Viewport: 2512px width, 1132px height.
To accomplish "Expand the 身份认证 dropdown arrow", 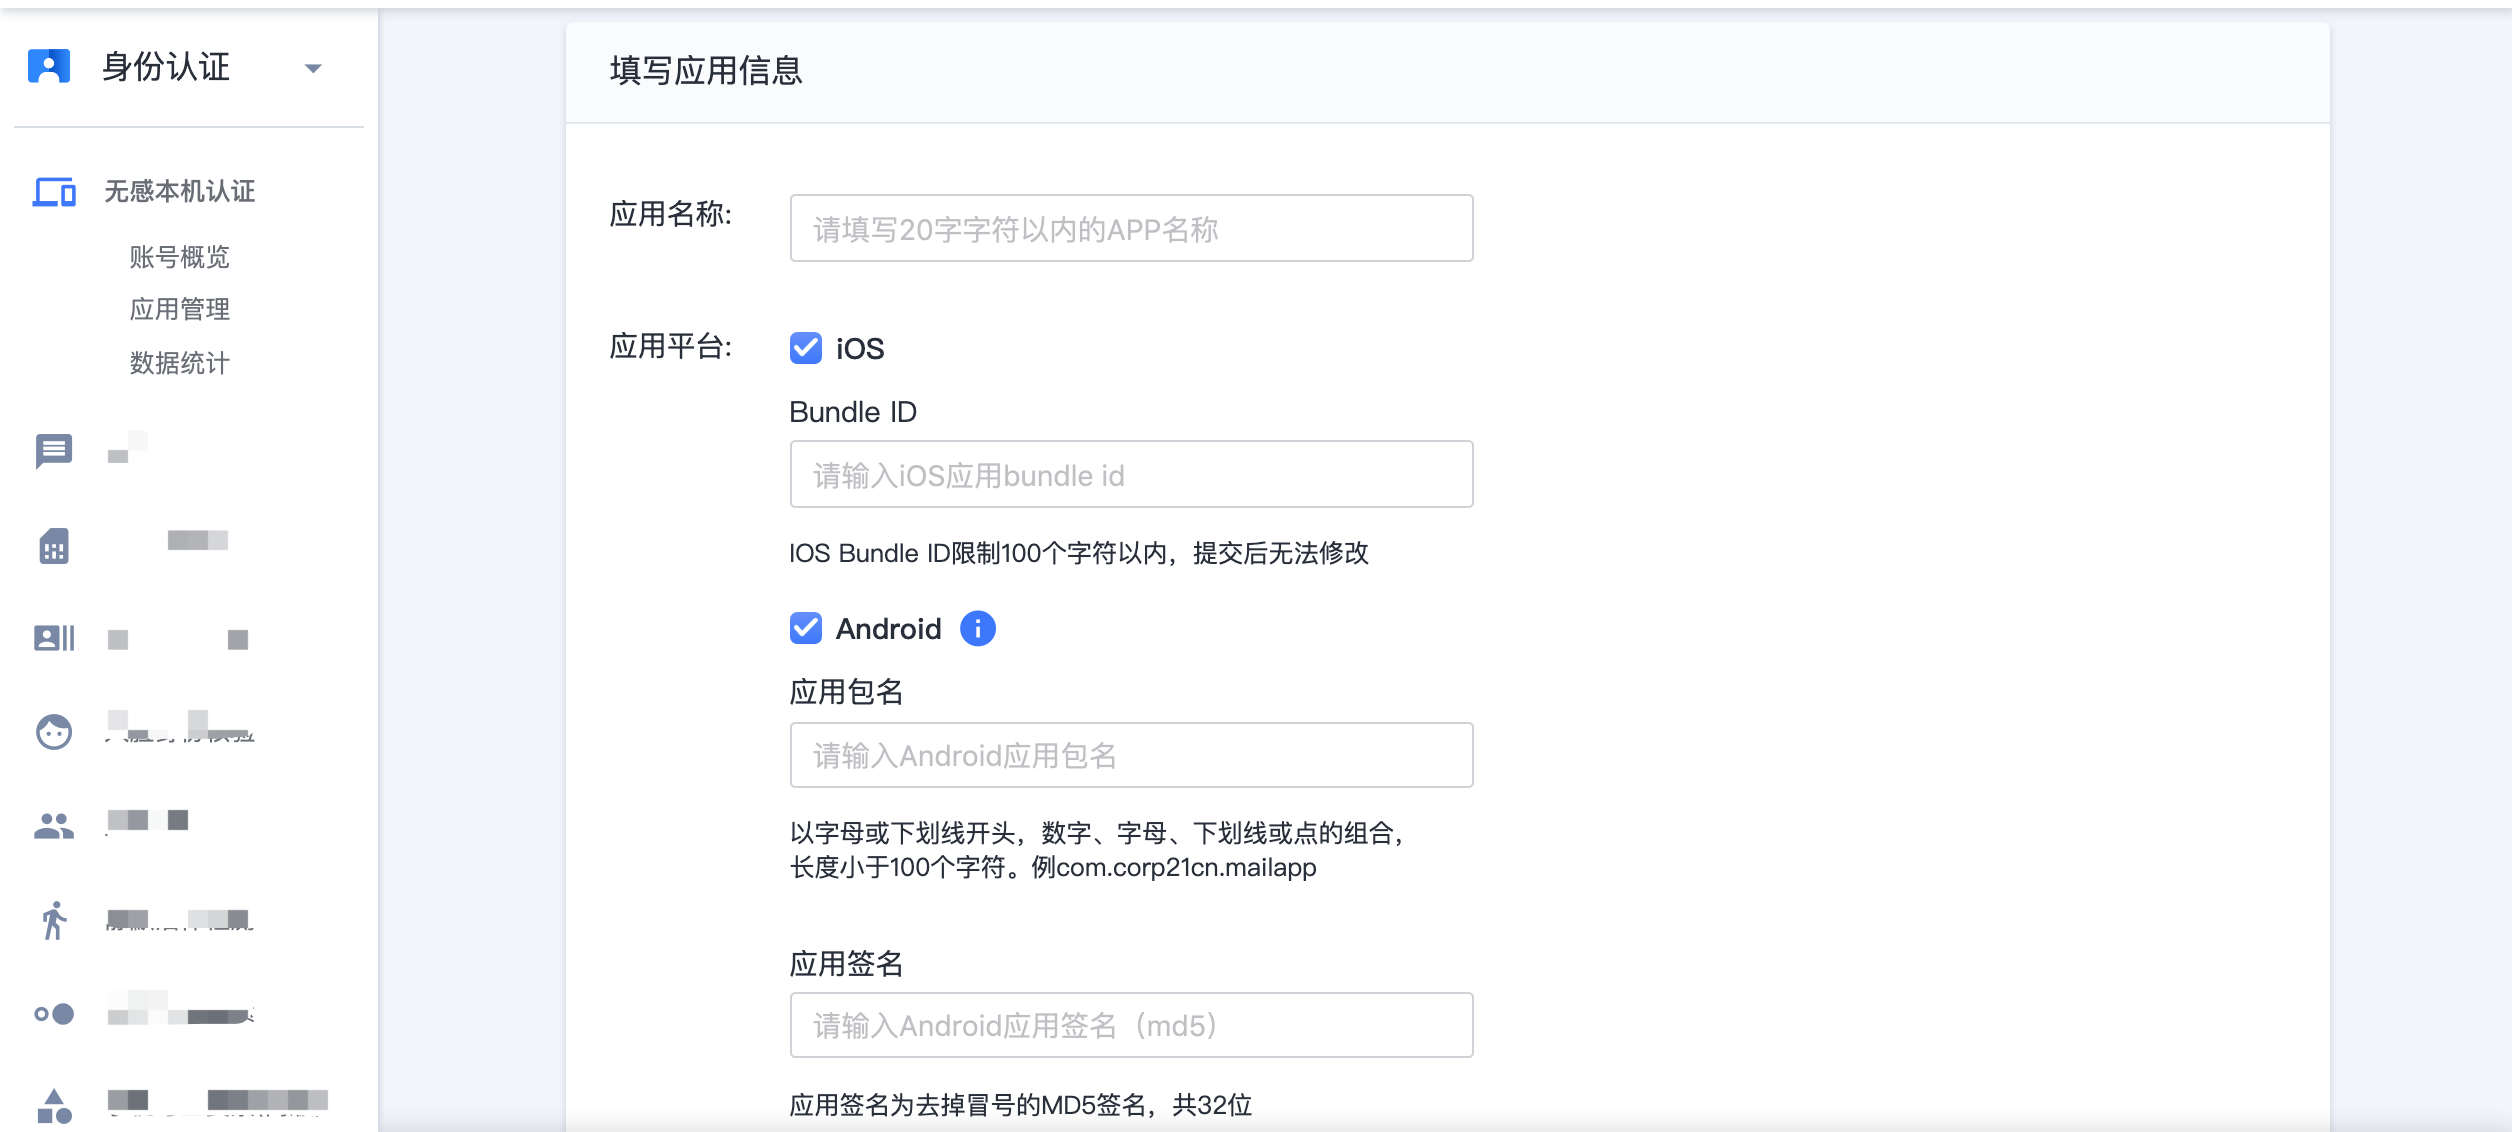I will 313,69.
